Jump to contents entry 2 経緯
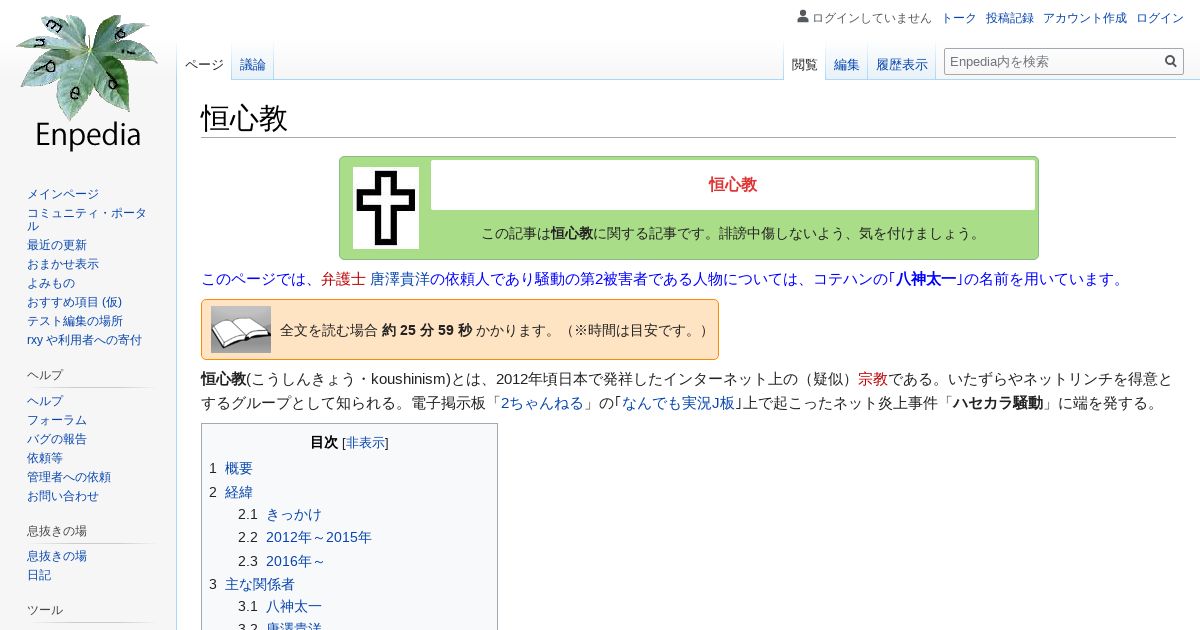The width and height of the screenshot is (1200, 630). (x=231, y=492)
